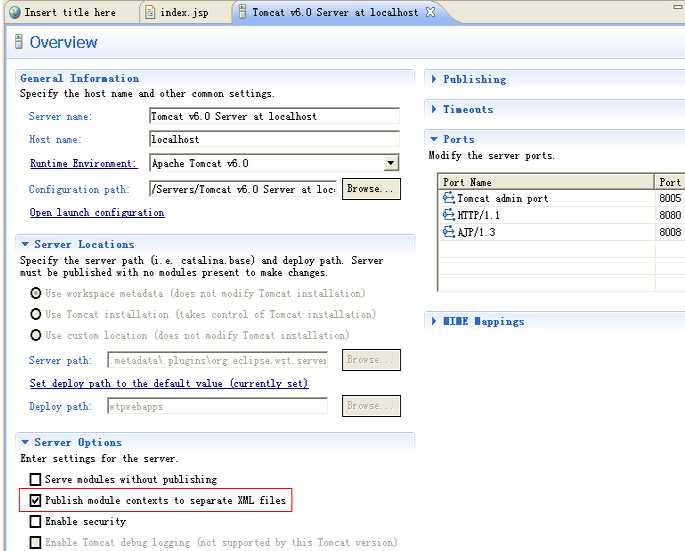Enable Serve modules without publishing
685x551 pixels.
[x=35, y=479]
